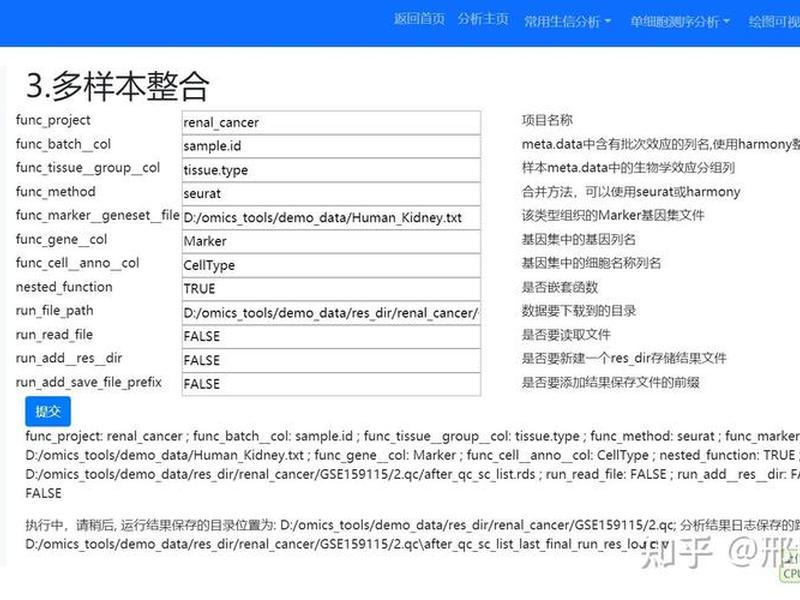
Task: Click the 数据要下载到的目录 description
Action: coord(579,311)
